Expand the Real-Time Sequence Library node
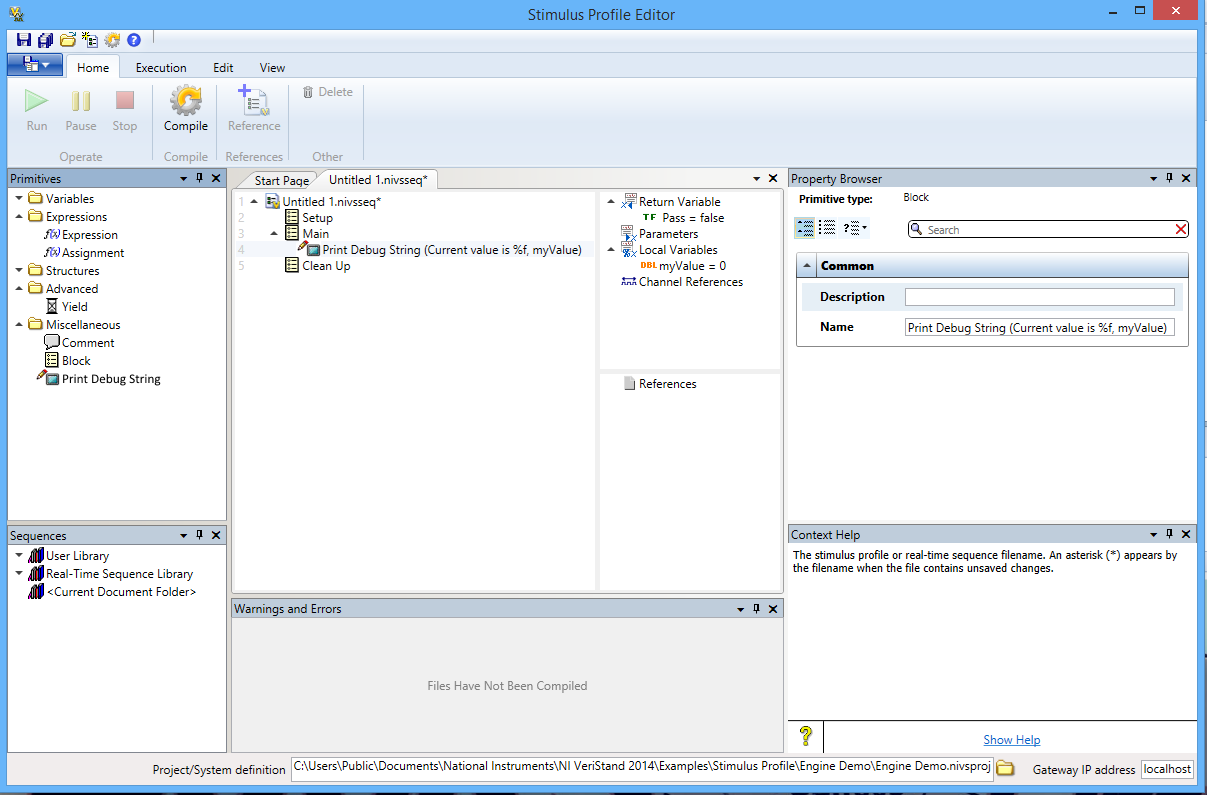The width and height of the screenshot is (1207, 795). pyautogui.click(x=20, y=574)
